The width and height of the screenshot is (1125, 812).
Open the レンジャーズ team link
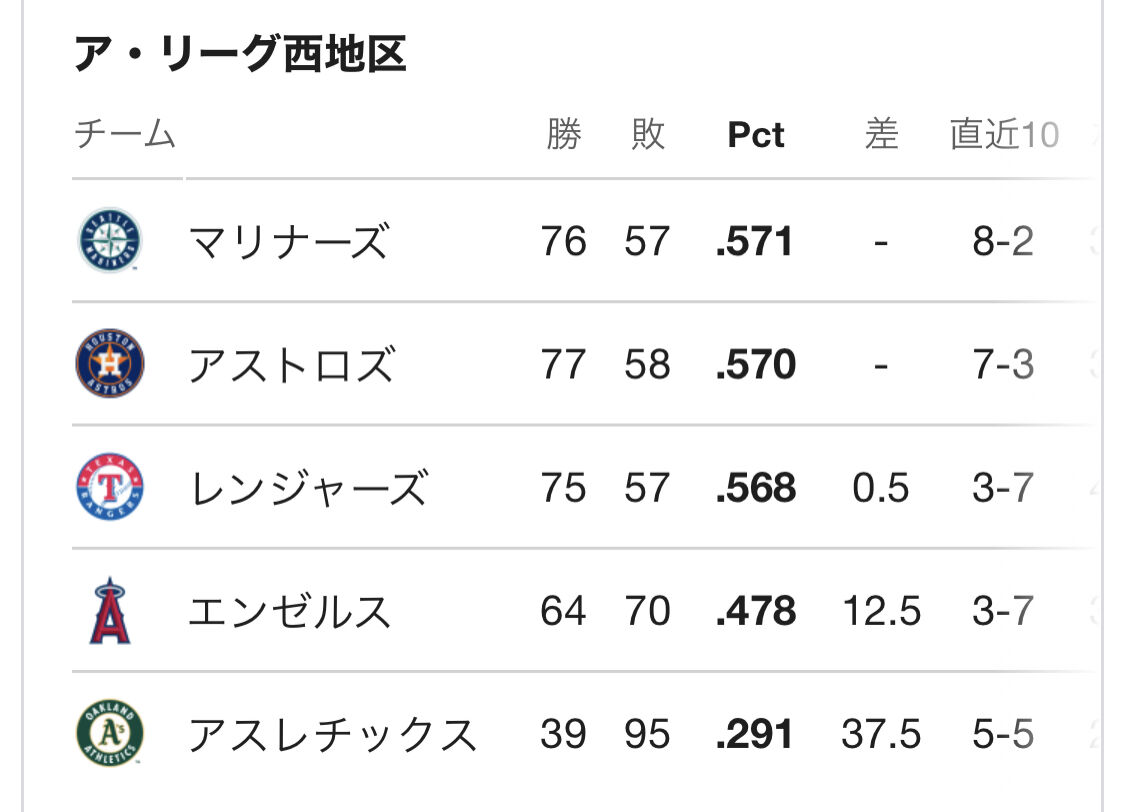point(309,488)
